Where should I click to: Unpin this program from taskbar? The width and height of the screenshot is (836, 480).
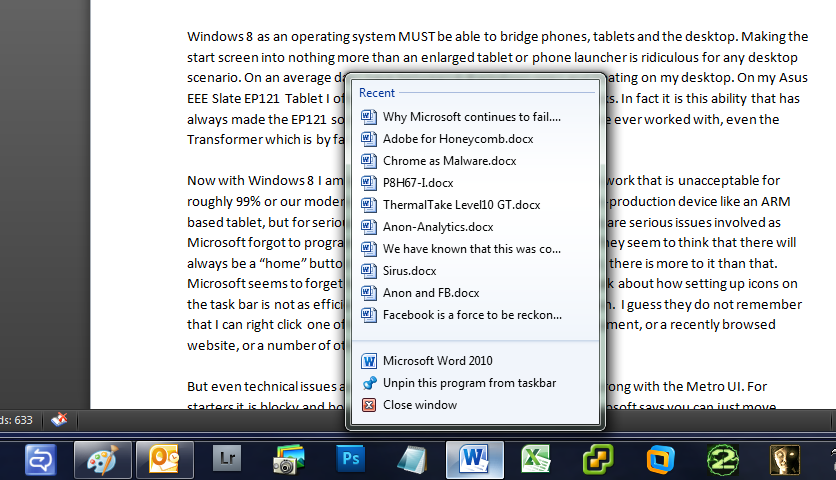coord(475,383)
